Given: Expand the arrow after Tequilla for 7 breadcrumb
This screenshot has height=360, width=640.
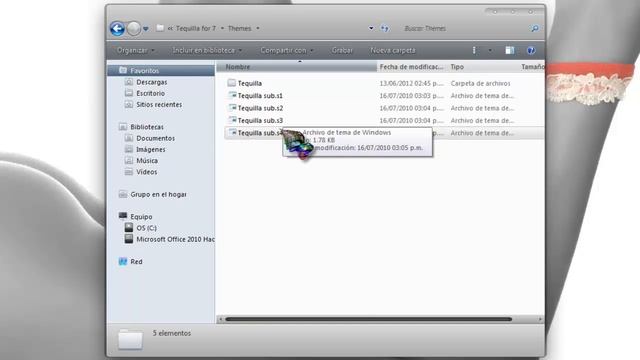Looking at the screenshot, I should [x=222, y=29].
